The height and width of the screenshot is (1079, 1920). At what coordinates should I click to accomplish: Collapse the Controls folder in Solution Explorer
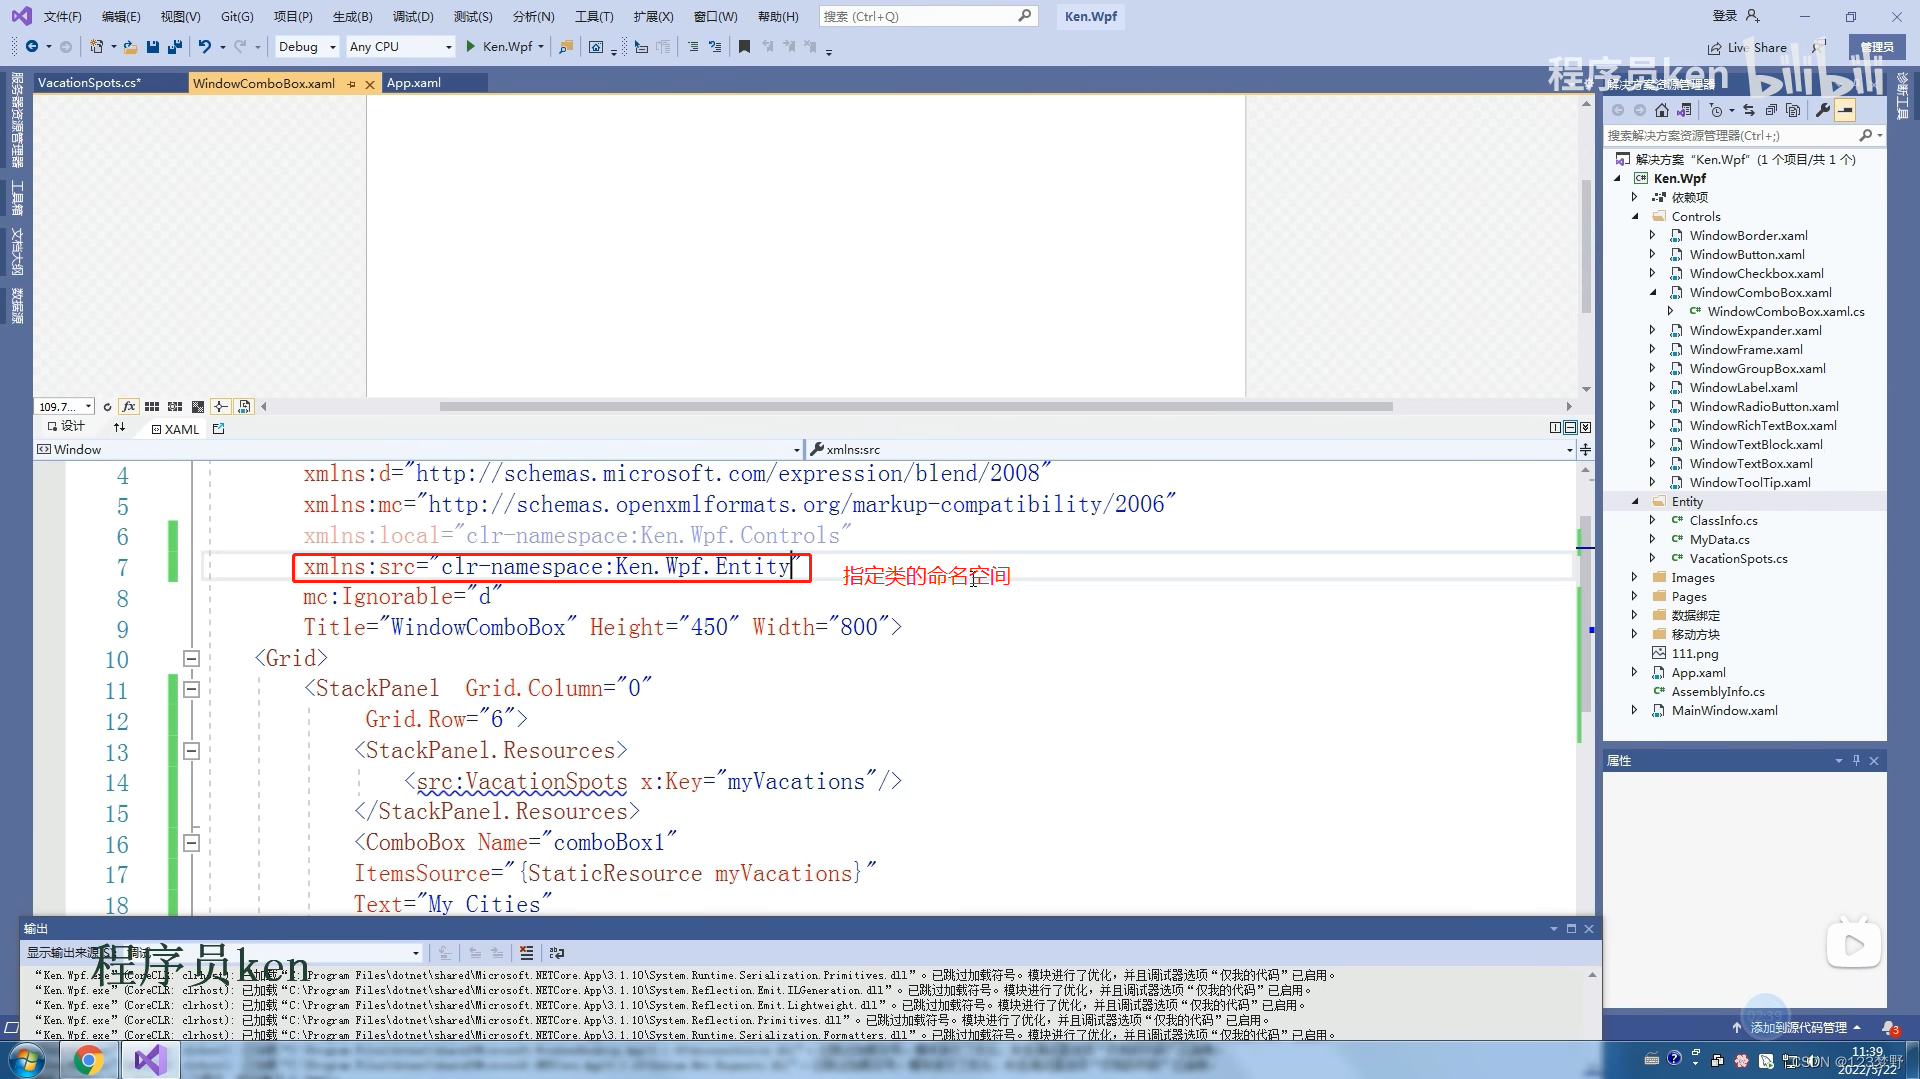coord(1636,217)
